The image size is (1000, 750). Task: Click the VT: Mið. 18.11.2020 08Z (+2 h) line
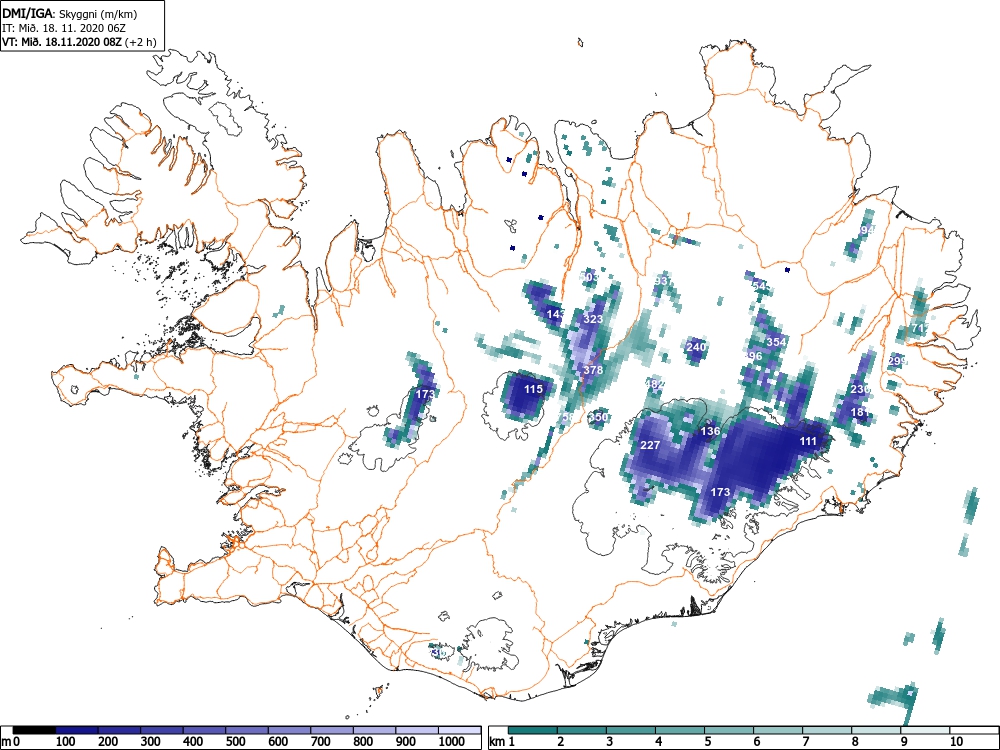tap(78, 42)
